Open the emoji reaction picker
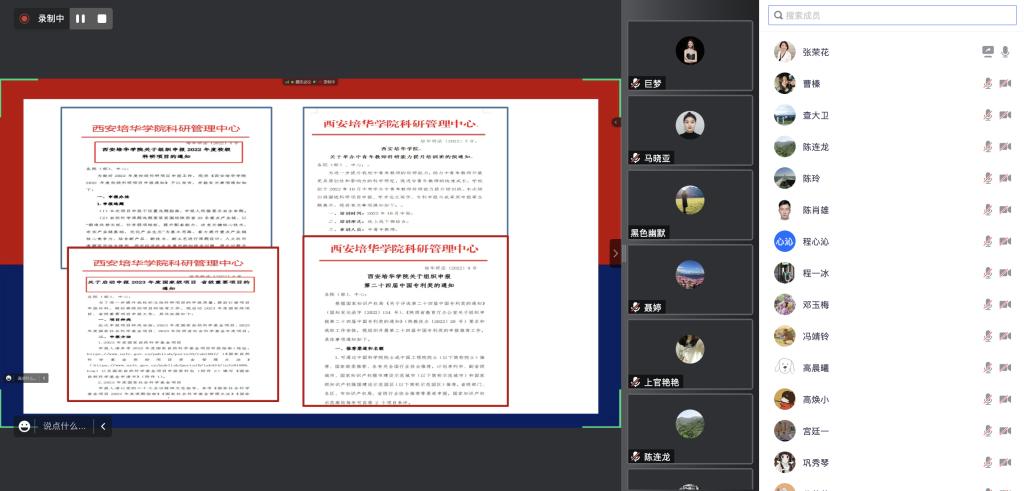Screen dimensions: 1024x491 (x=25, y=426)
